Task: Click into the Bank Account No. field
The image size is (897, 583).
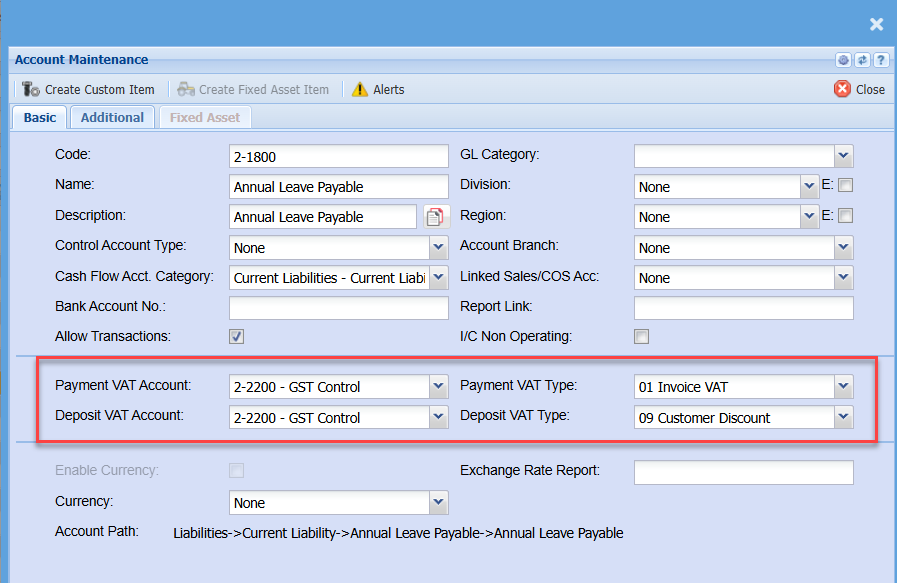Action: (x=338, y=307)
